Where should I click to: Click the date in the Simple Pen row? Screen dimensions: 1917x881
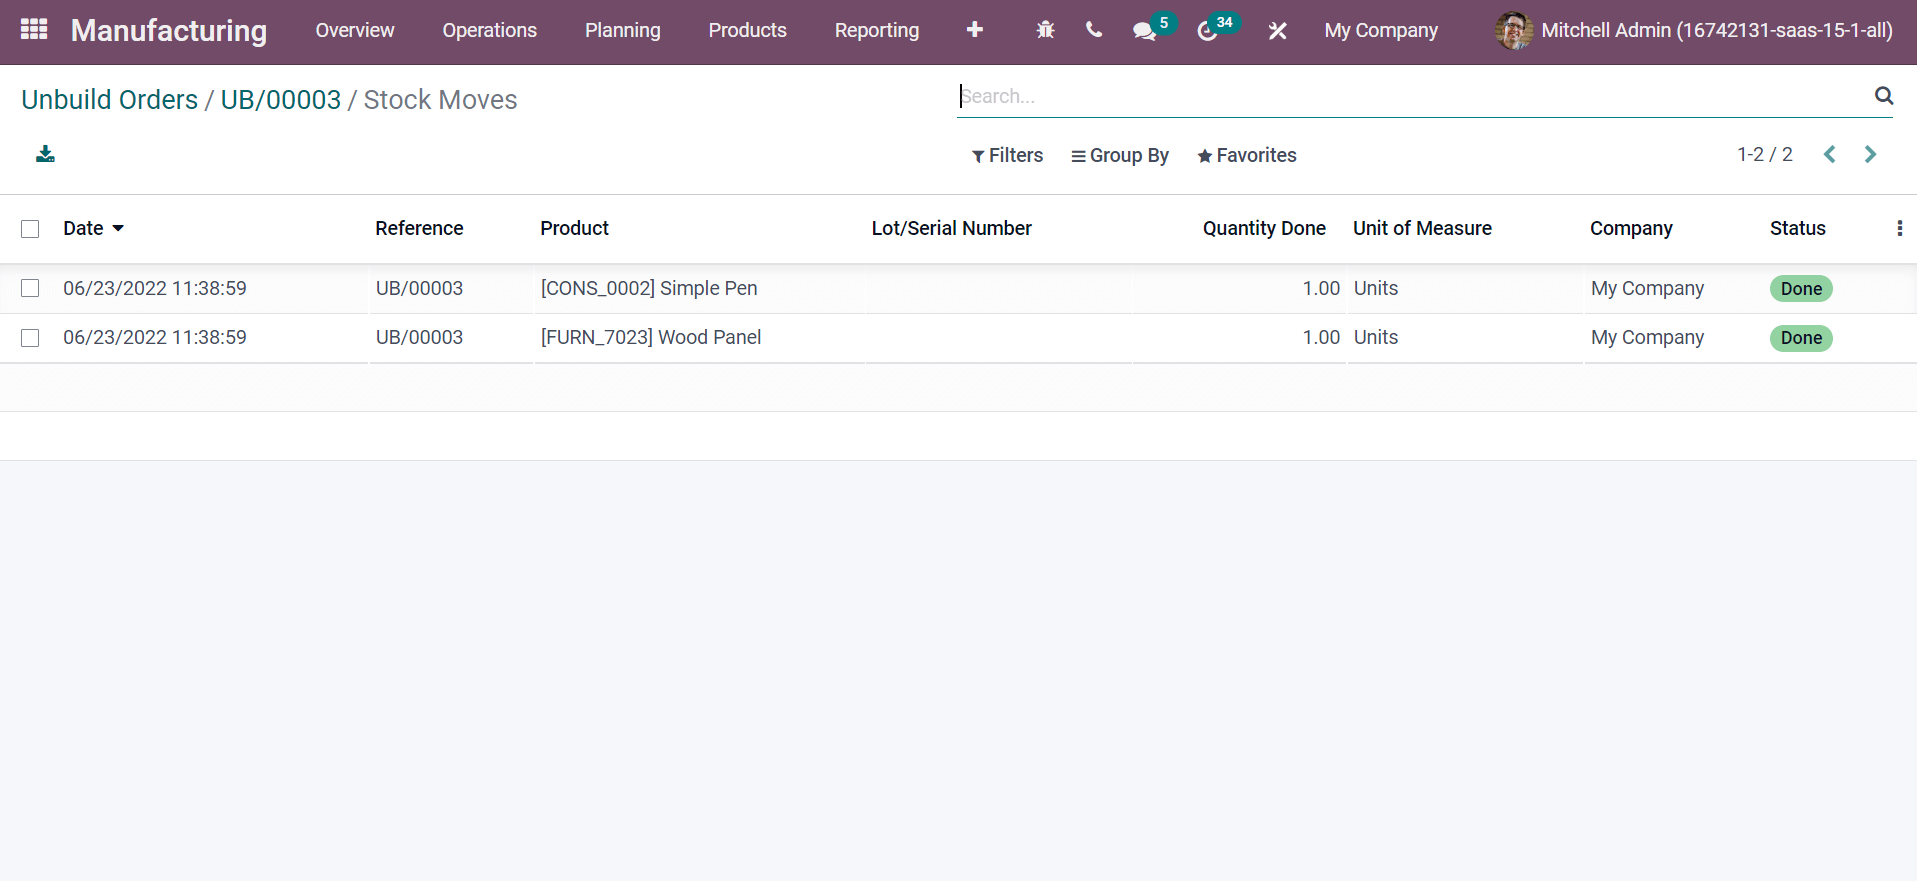pyautogui.click(x=155, y=288)
